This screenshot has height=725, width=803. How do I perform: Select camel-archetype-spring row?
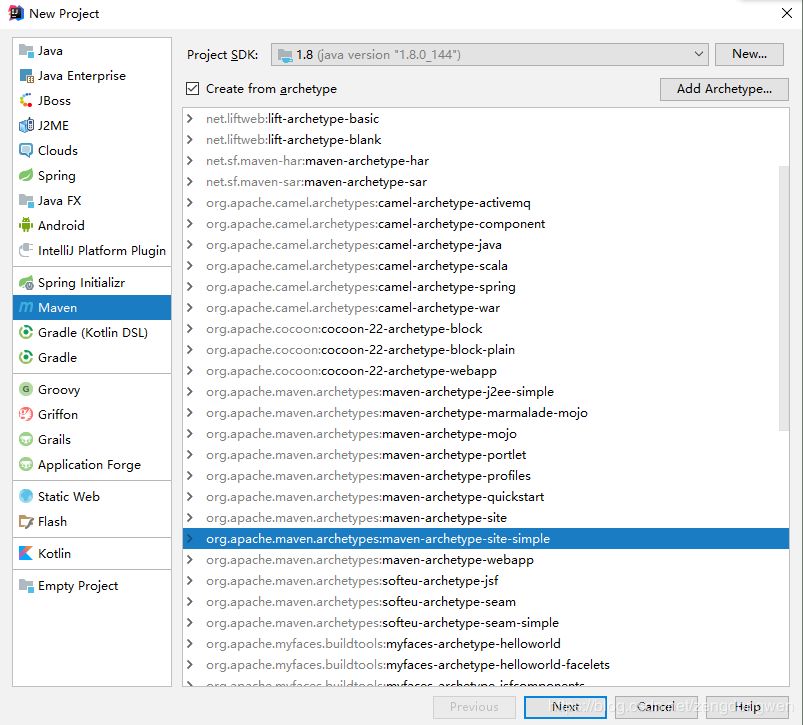pos(485,286)
